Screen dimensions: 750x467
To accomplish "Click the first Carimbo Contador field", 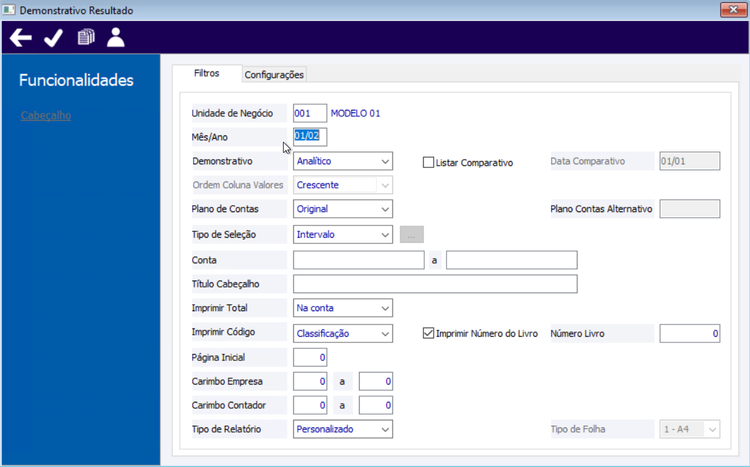I will [x=310, y=405].
